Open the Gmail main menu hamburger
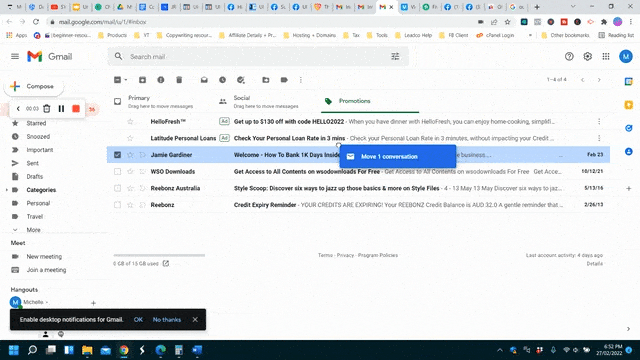 pos(15,56)
